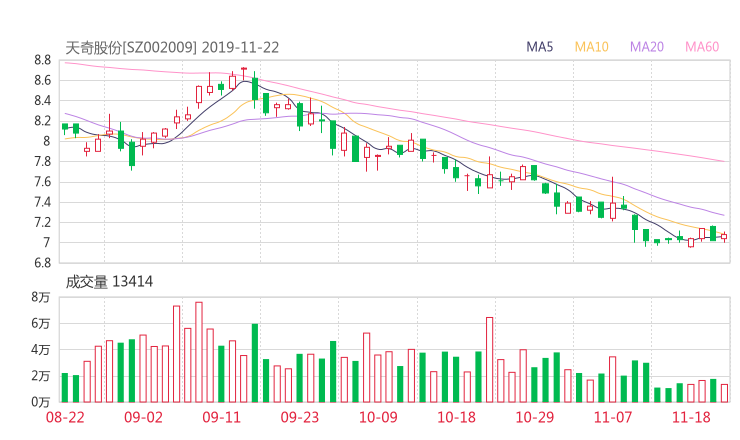Click the 6万 volume axis label
740x440 pixels.
point(41,323)
